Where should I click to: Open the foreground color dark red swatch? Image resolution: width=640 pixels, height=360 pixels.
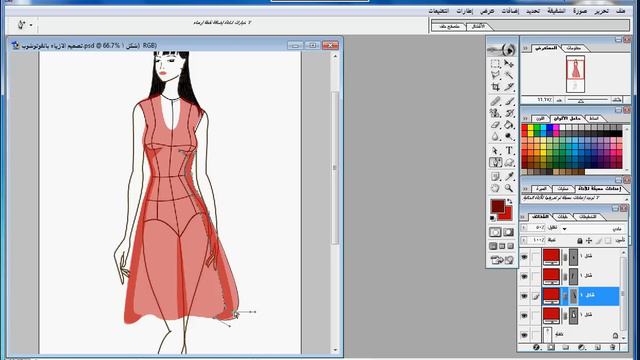(498, 206)
